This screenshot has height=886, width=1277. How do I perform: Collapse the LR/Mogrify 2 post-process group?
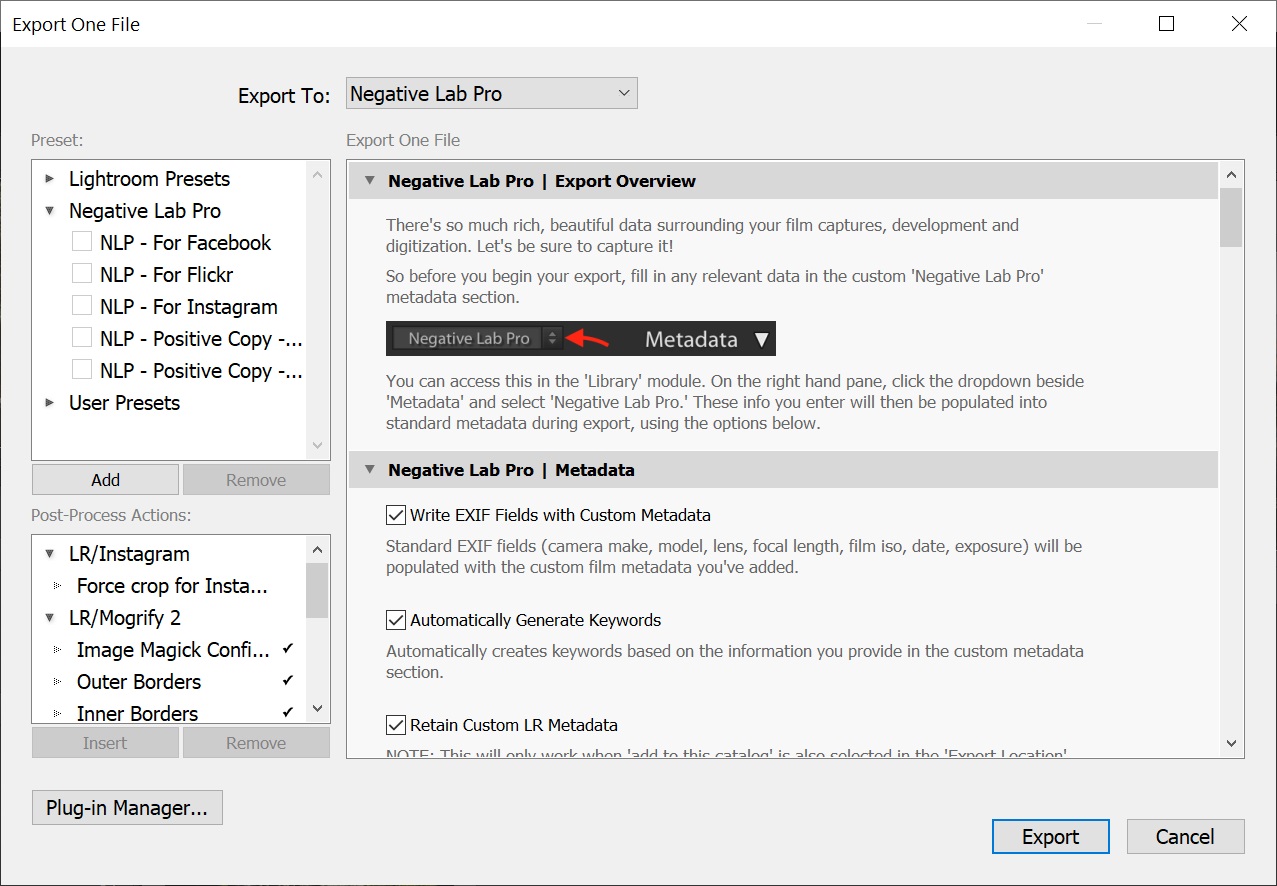click(50, 618)
